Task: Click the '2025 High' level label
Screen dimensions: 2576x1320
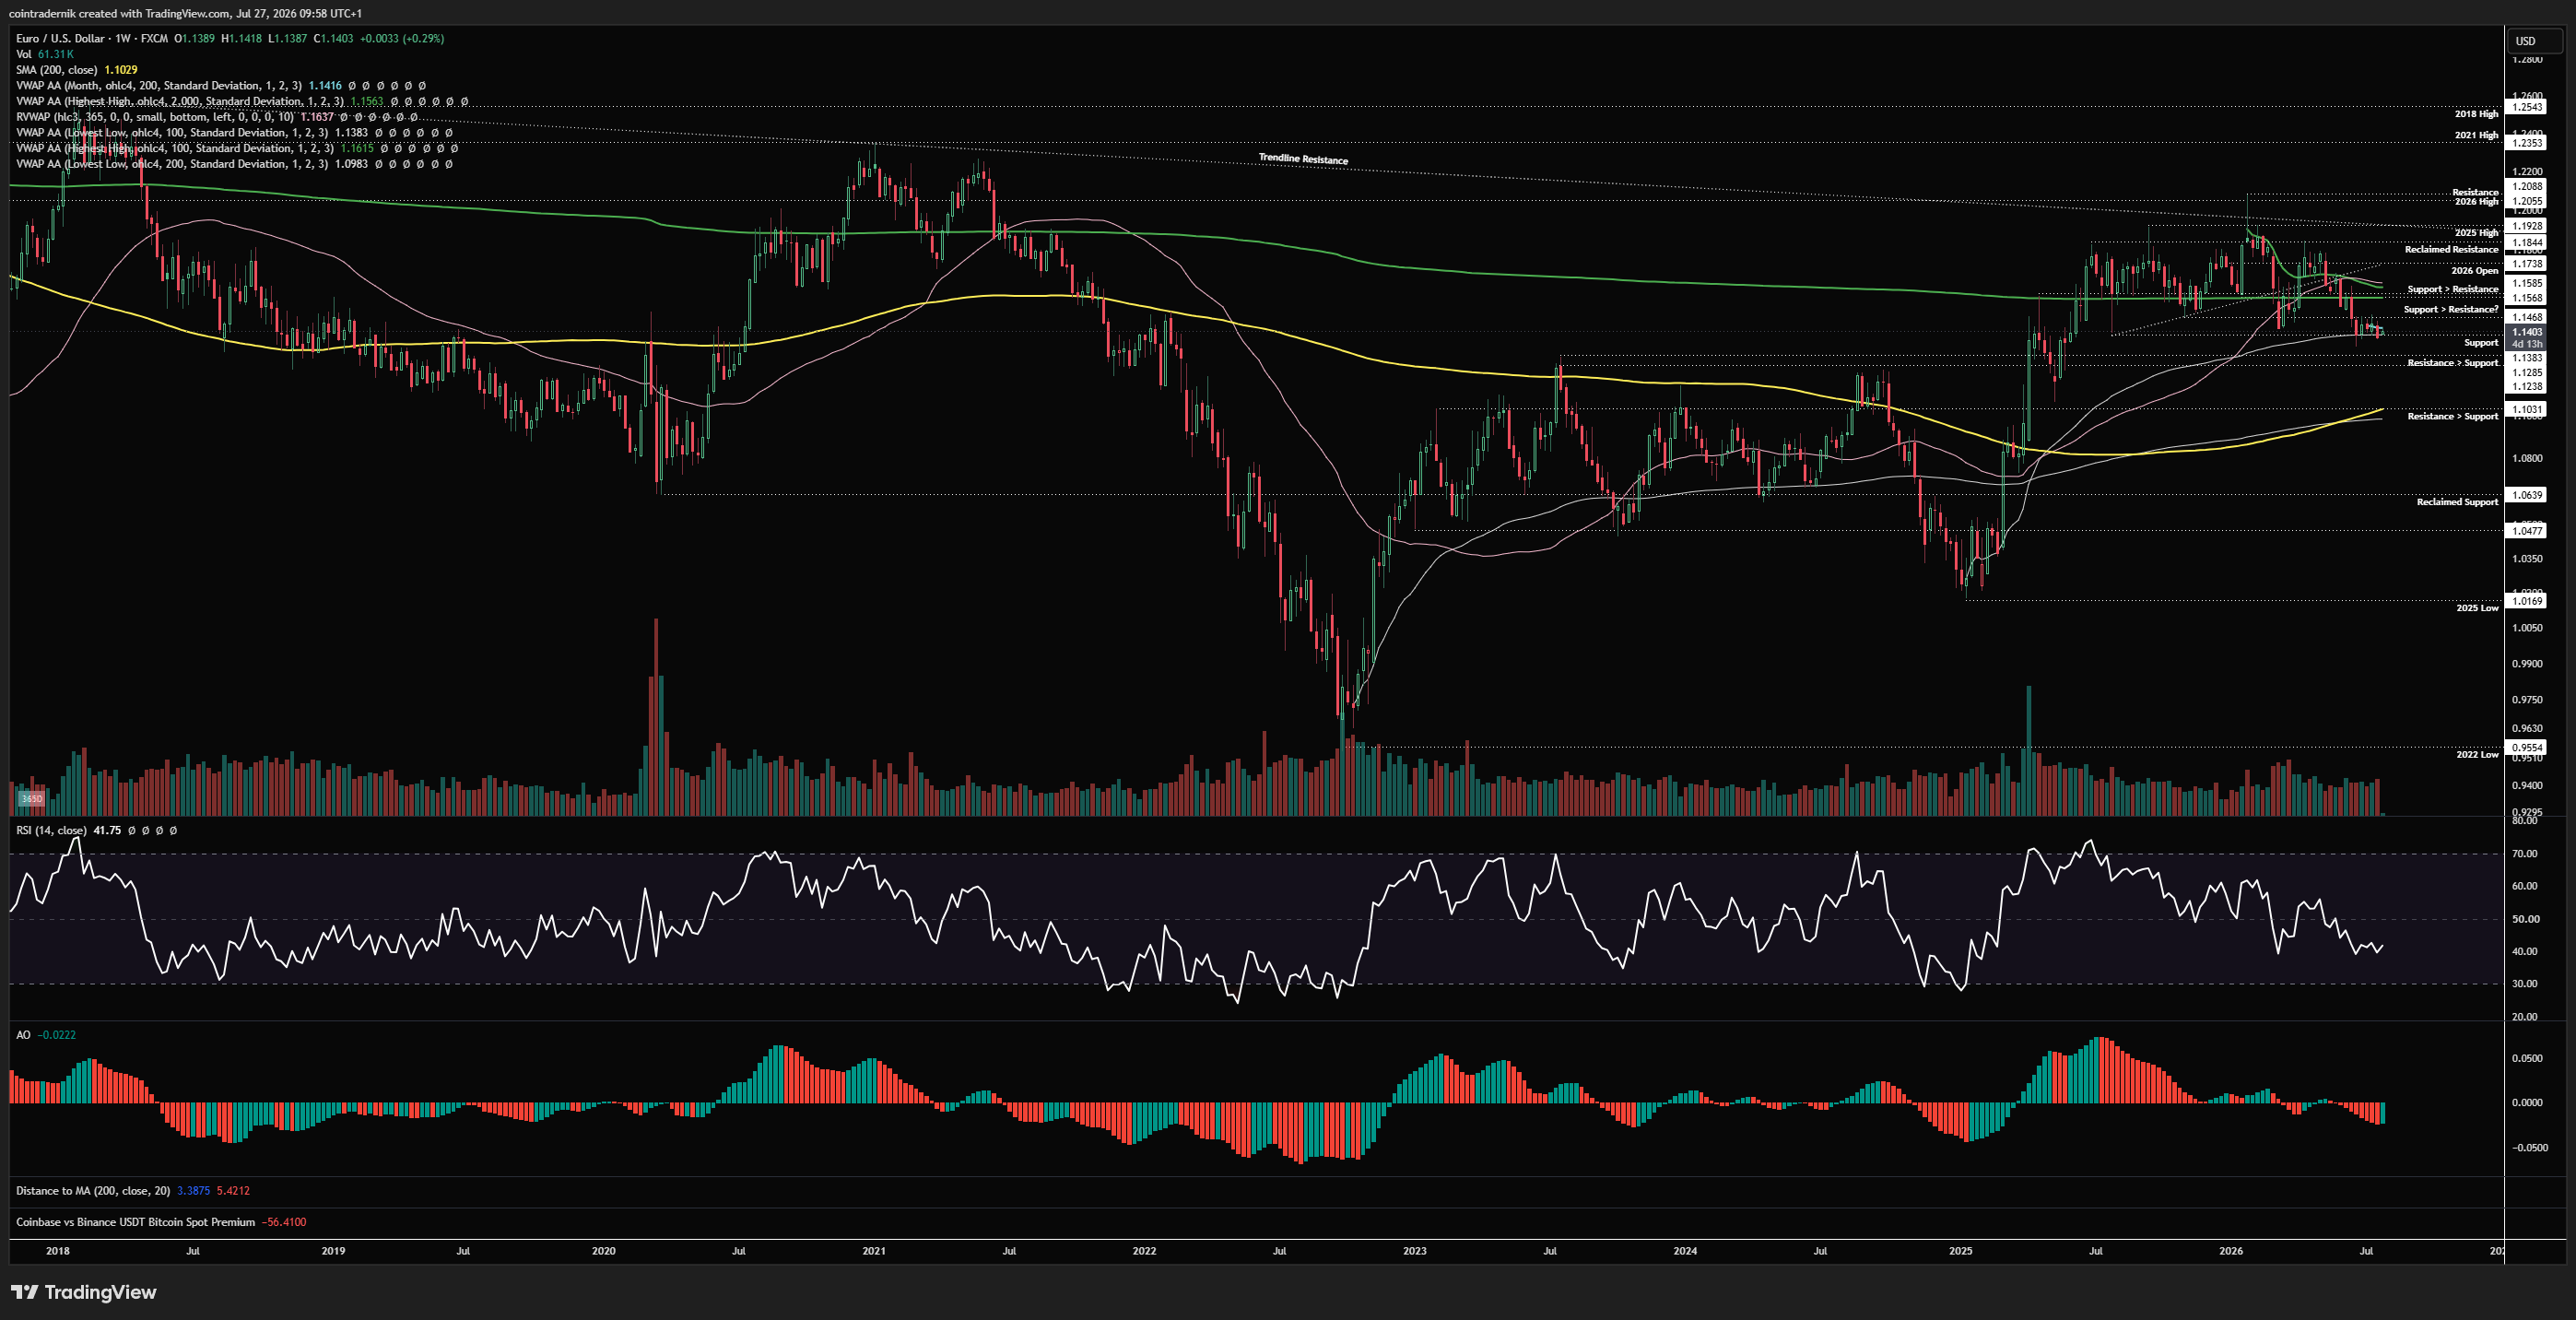Action: (x=2476, y=233)
